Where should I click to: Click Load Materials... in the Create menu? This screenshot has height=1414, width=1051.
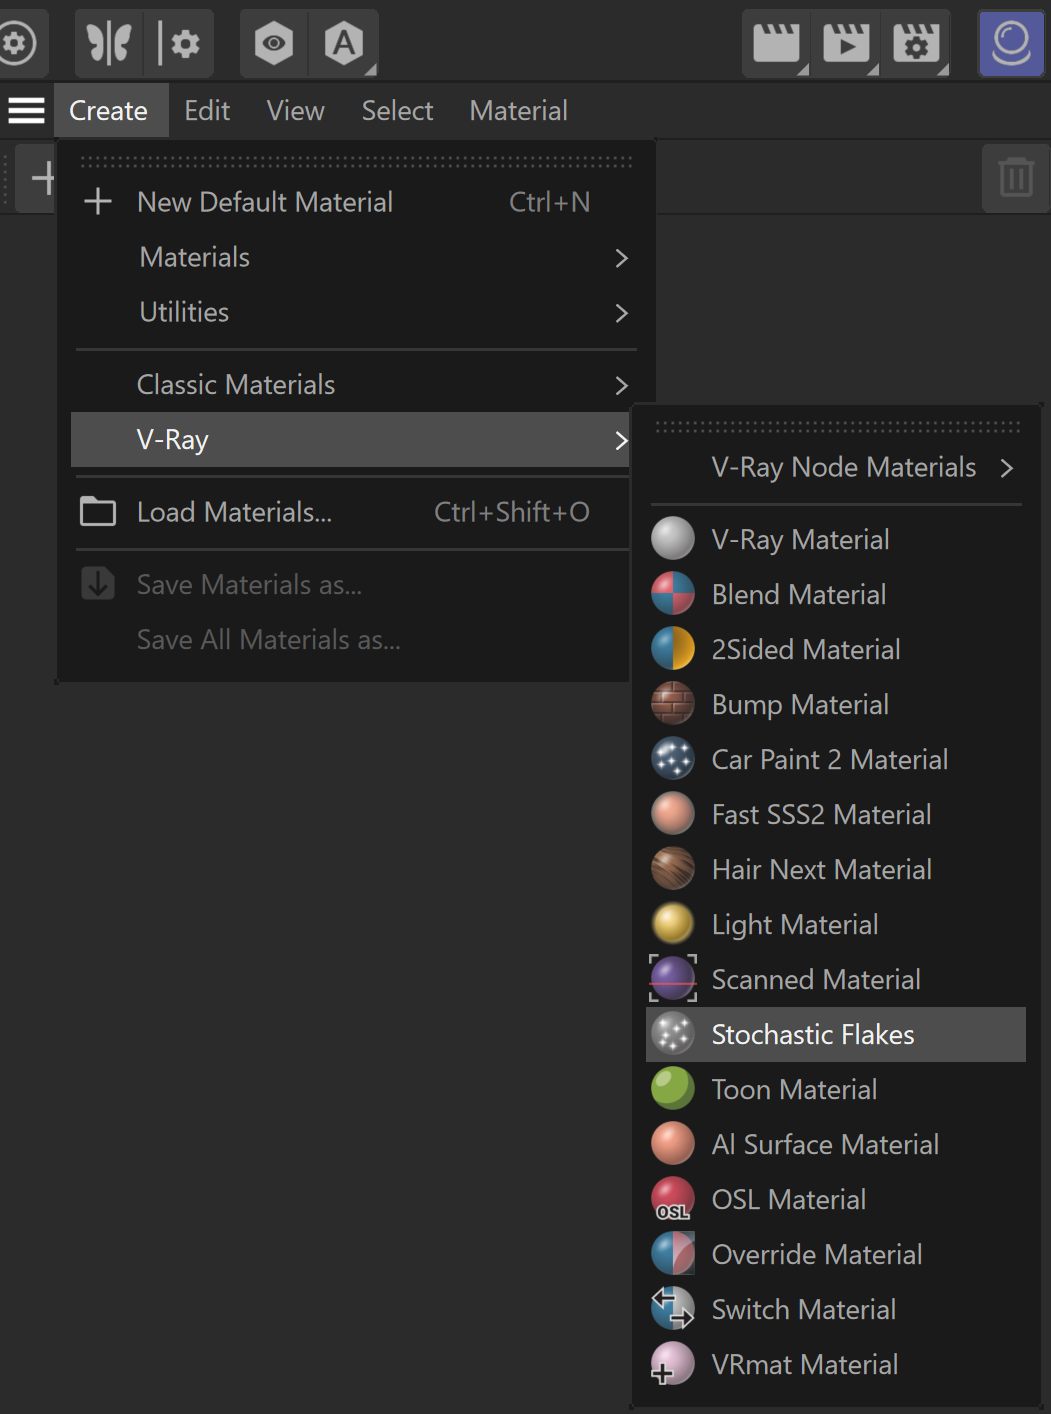coord(351,513)
